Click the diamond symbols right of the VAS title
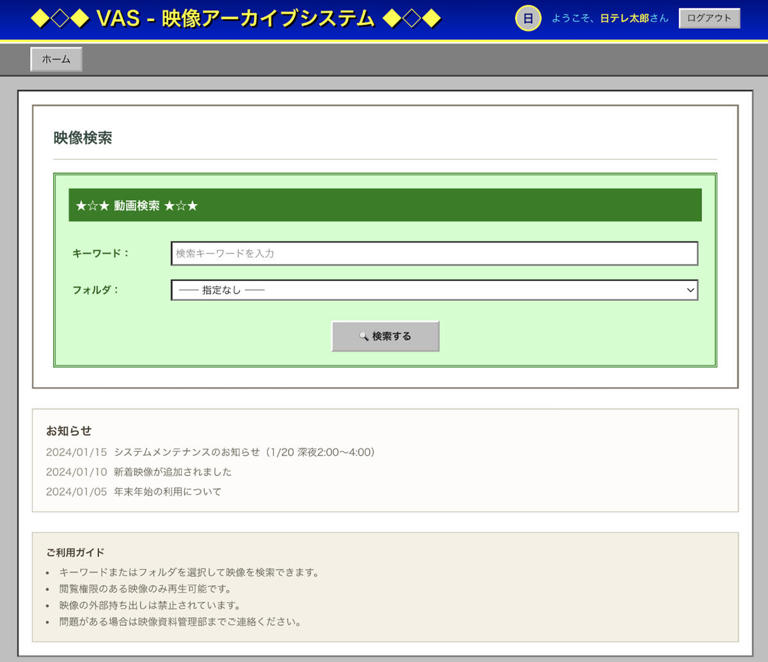The image size is (768, 662). [412, 18]
